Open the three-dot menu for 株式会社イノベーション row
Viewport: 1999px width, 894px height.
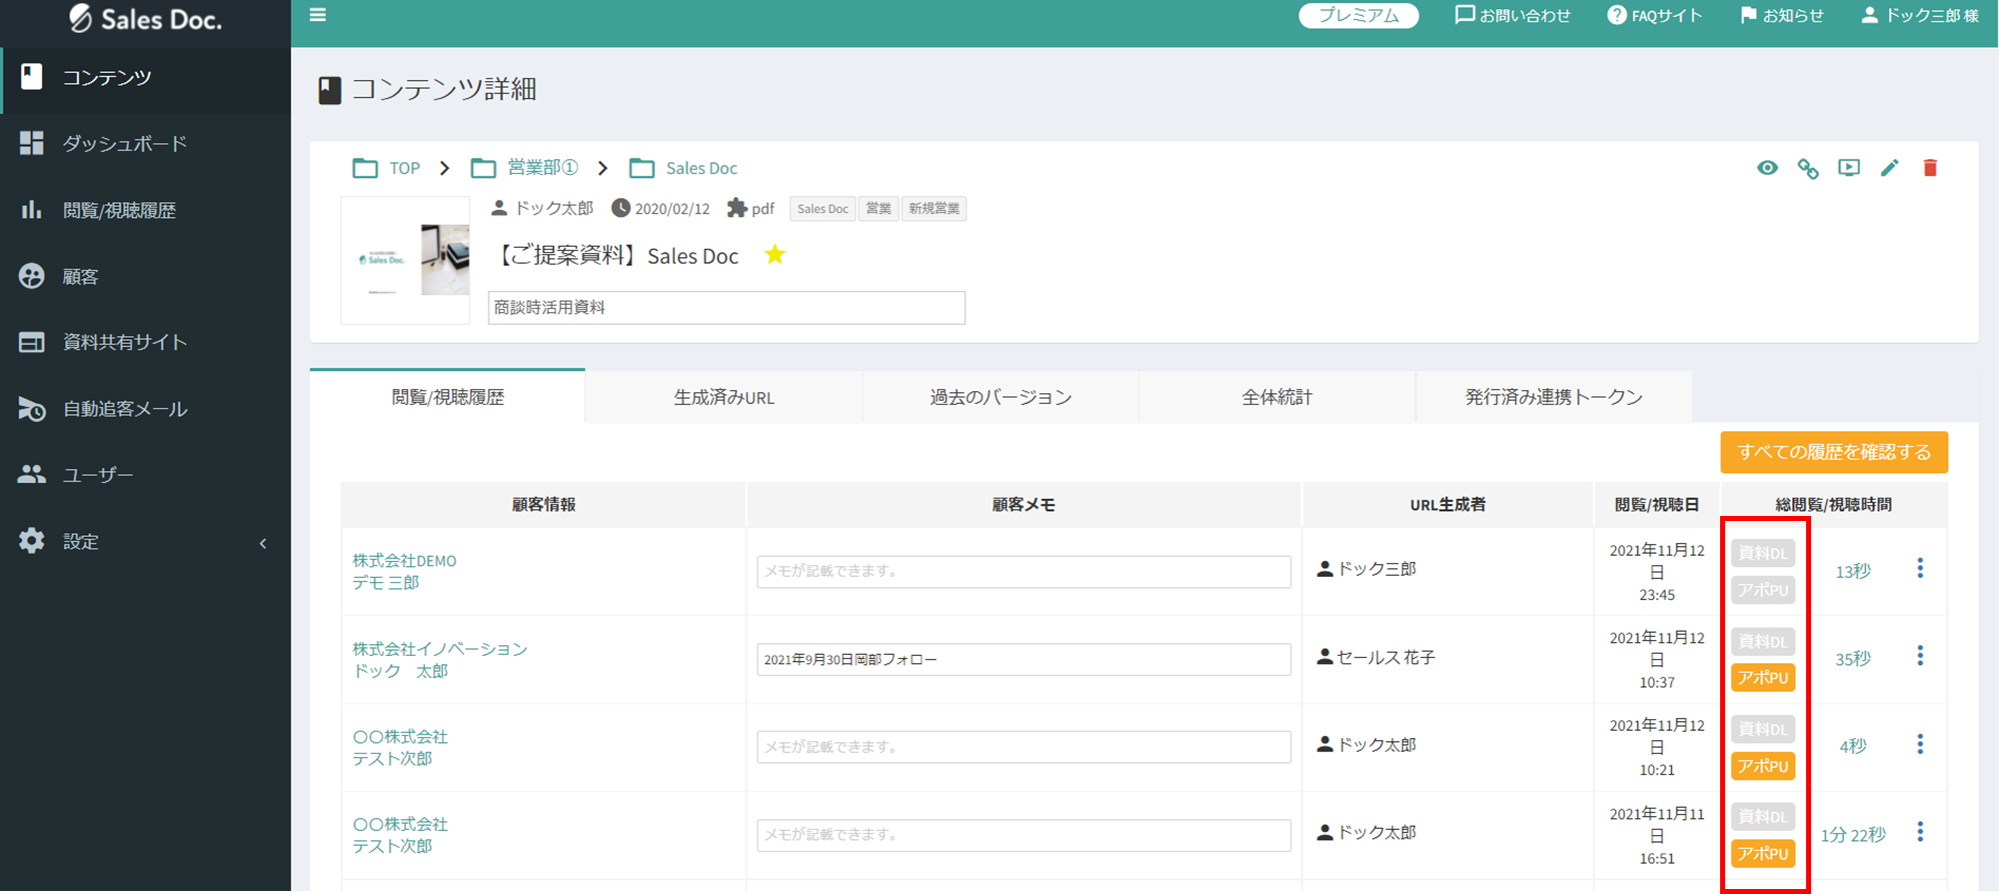point(1920,656)
